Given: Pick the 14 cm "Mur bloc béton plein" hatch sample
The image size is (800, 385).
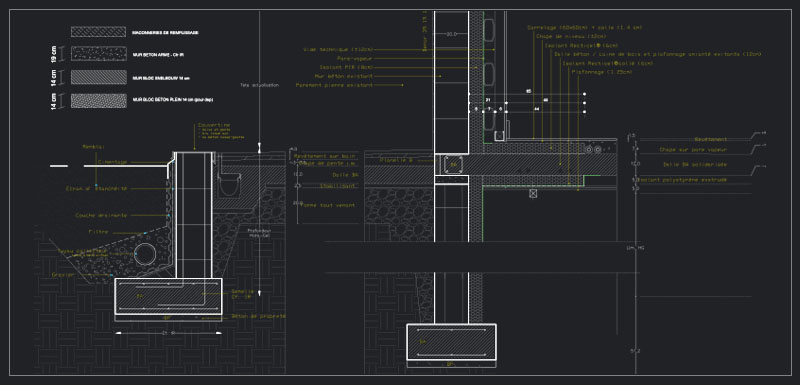Looking at the screenshot, I should coord(98,100).
